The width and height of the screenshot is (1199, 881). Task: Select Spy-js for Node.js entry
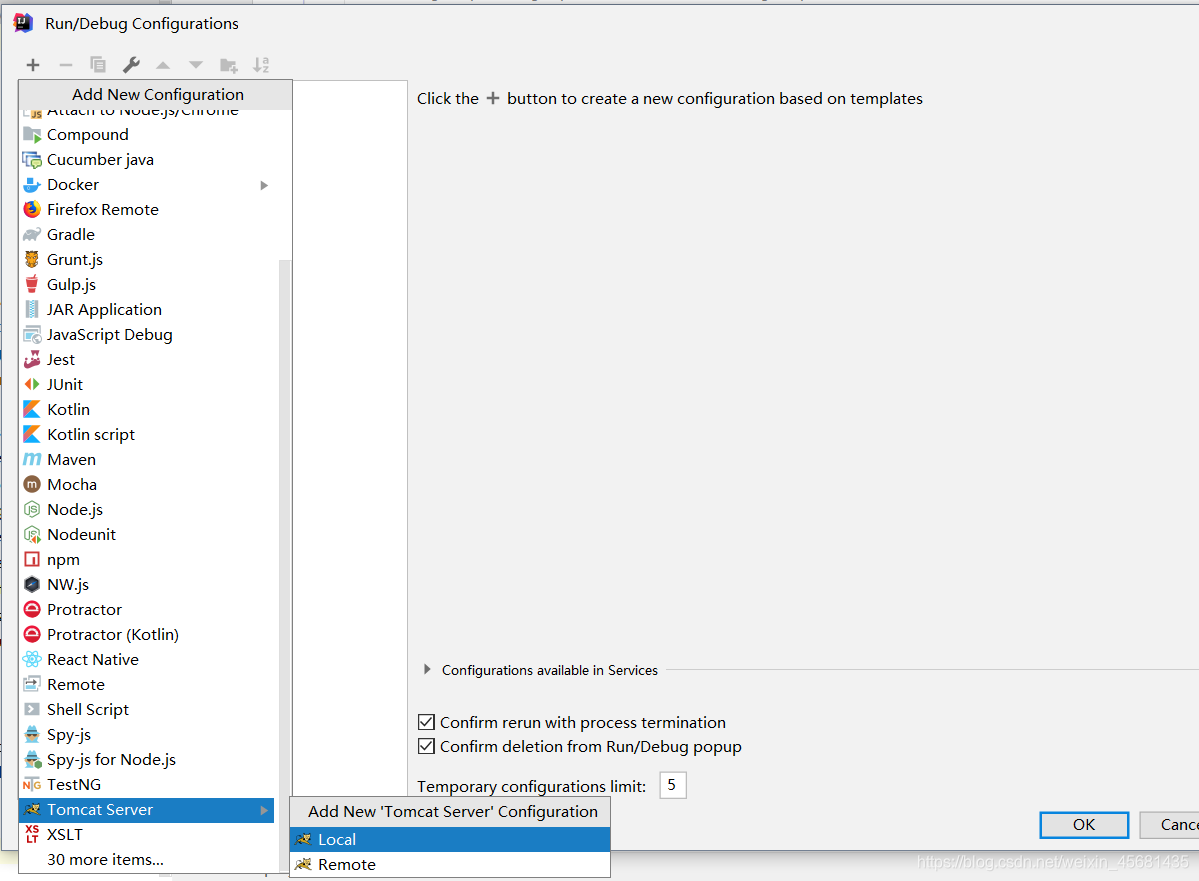(x=147, y=760)
